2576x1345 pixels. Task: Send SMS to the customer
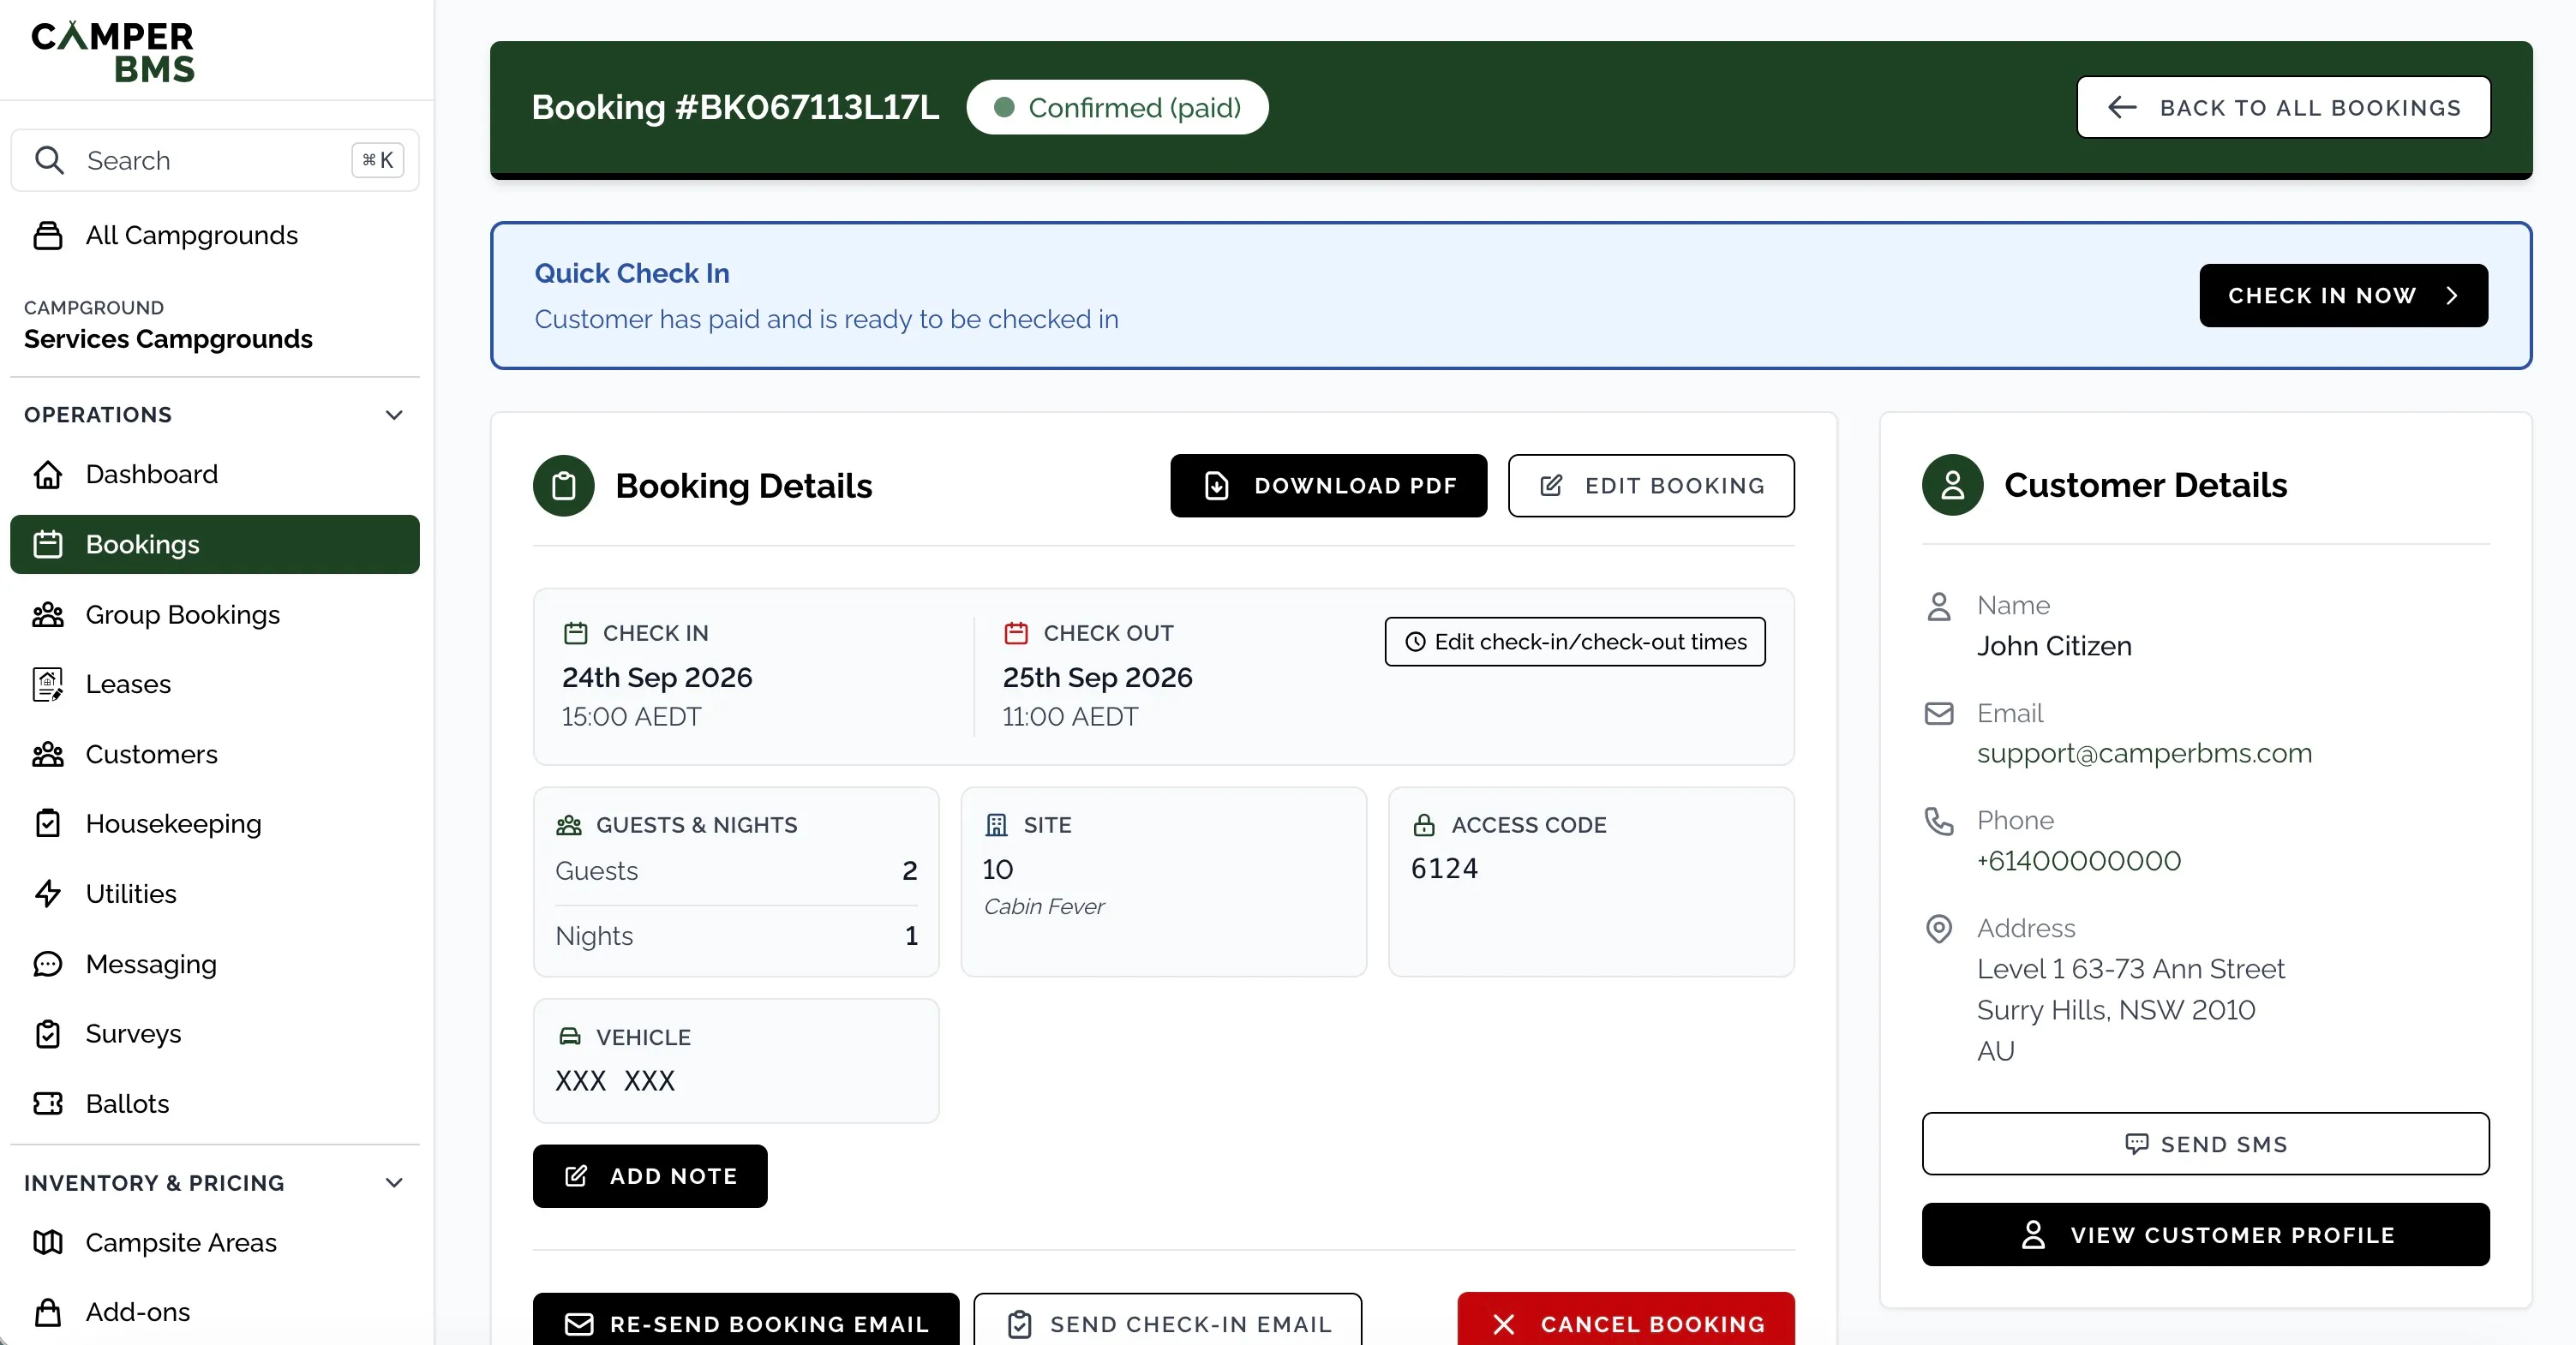coord(2206,1144)
